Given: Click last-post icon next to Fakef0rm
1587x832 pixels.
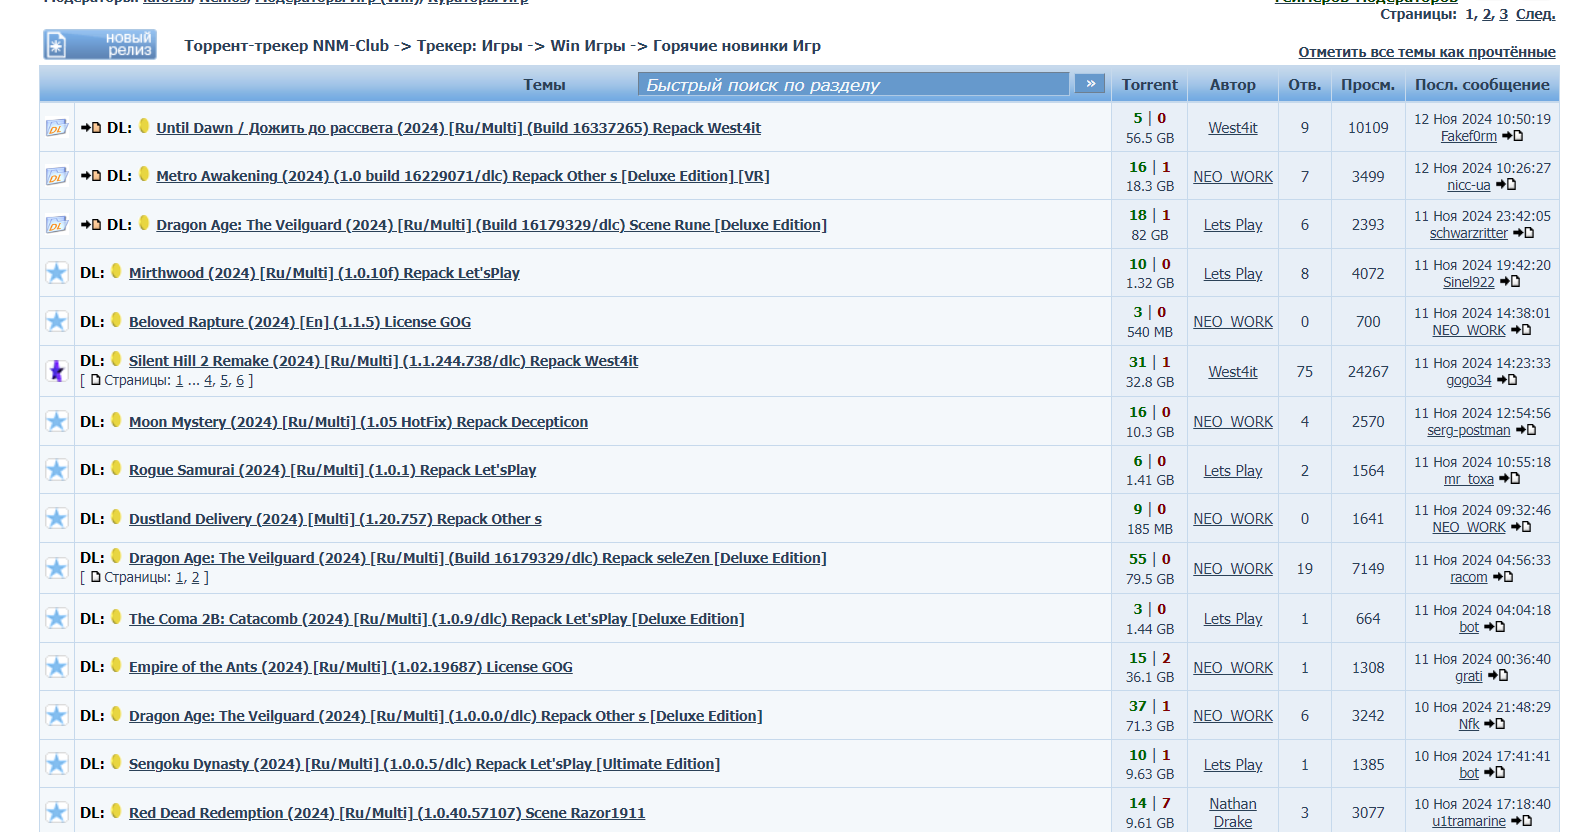Looking at the screenshot, I should pos(1512,136).
